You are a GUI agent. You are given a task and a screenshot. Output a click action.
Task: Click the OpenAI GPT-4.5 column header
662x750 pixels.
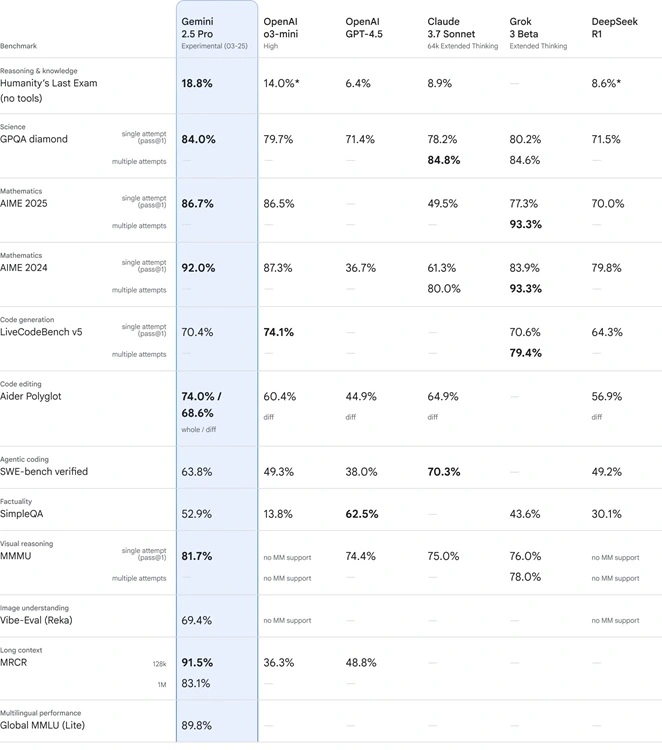click(364, 28)
